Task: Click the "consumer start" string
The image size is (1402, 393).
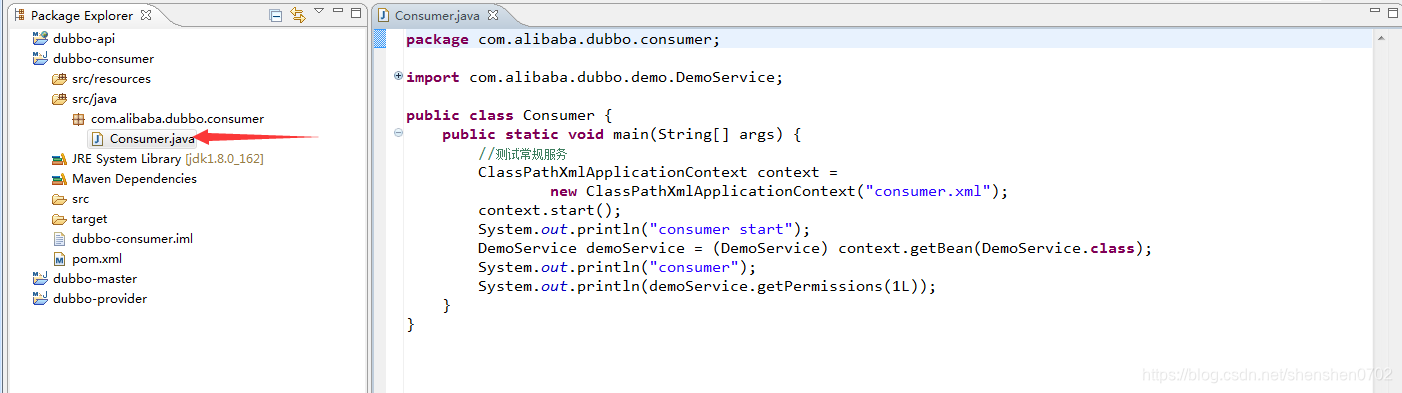Action: 721,229
